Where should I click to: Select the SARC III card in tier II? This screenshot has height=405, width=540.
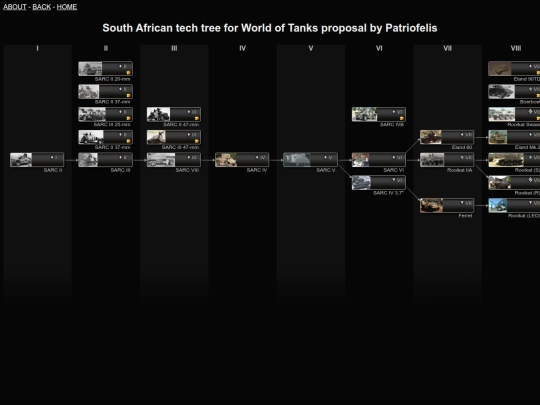click(105, 160)
